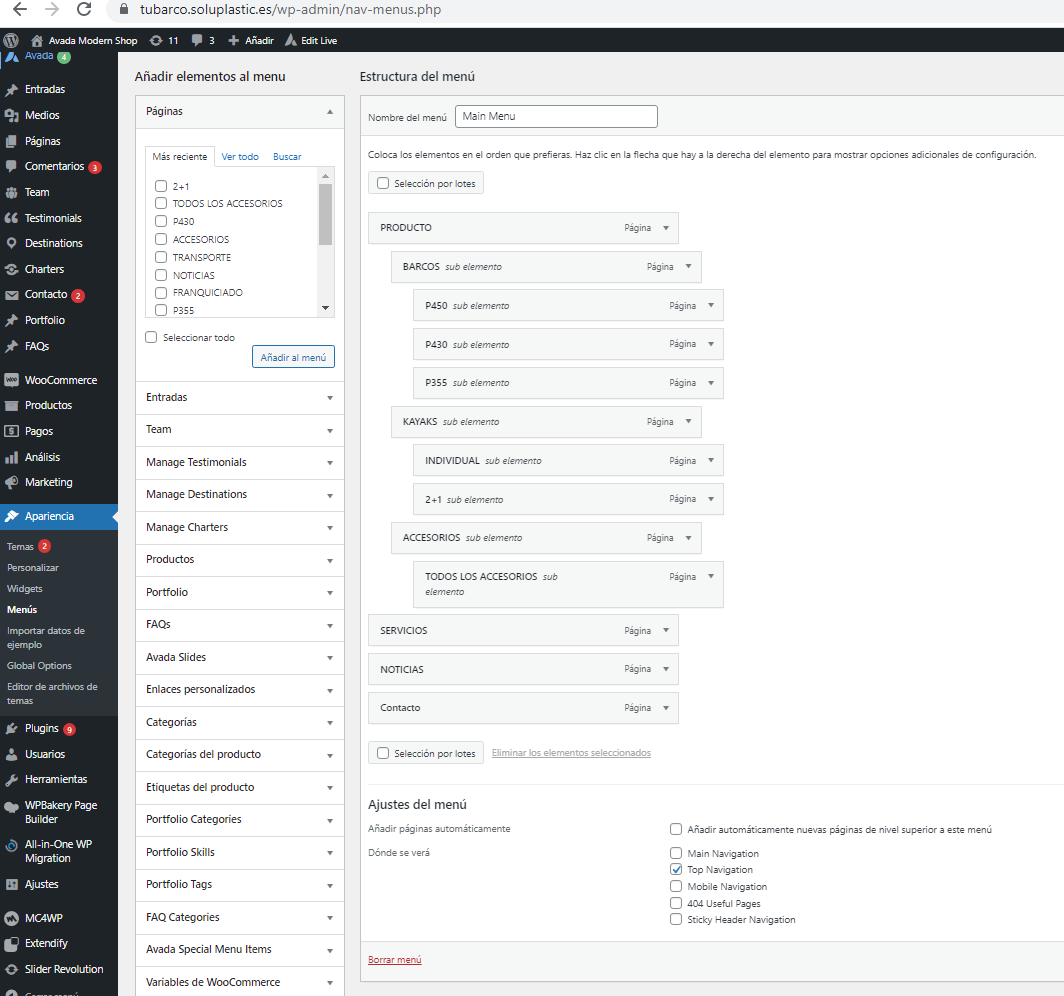This screenshot has width=1064, height=996.
Task: Expand the BARCOS sub element arrow
Action: (x=689, y=267)
